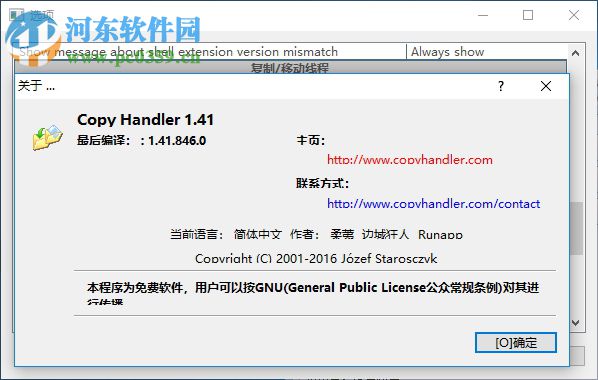Click the 复制/移动线程 section header
598x380 pixels.
[290, 68]
